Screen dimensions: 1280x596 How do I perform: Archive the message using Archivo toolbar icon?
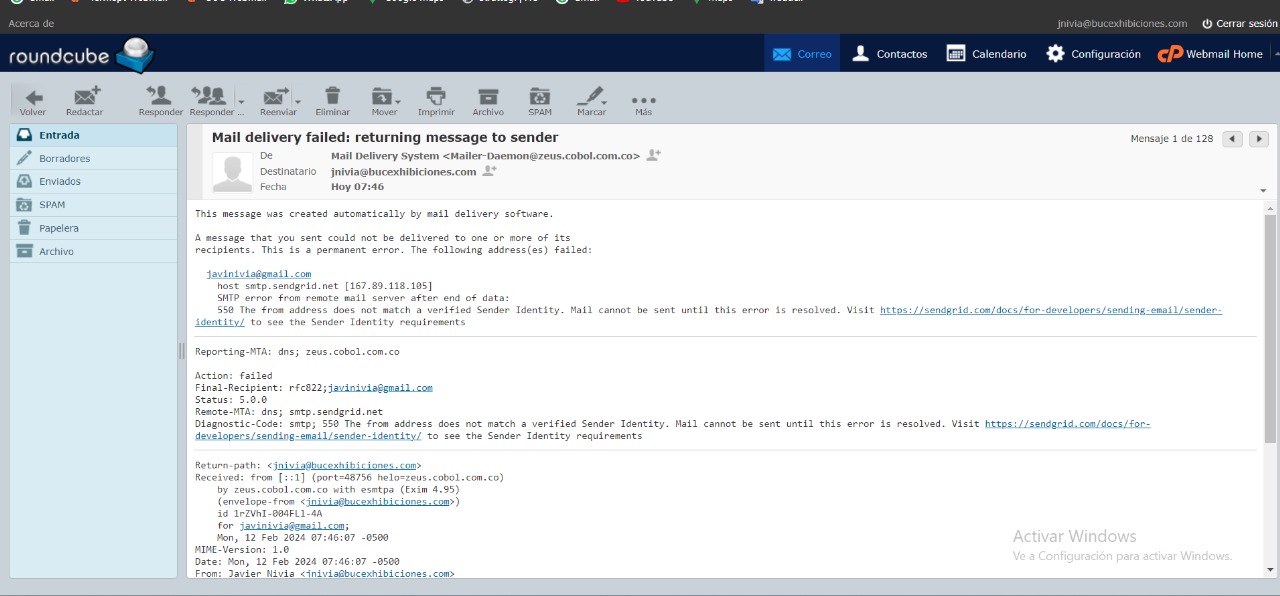point(488,97)
